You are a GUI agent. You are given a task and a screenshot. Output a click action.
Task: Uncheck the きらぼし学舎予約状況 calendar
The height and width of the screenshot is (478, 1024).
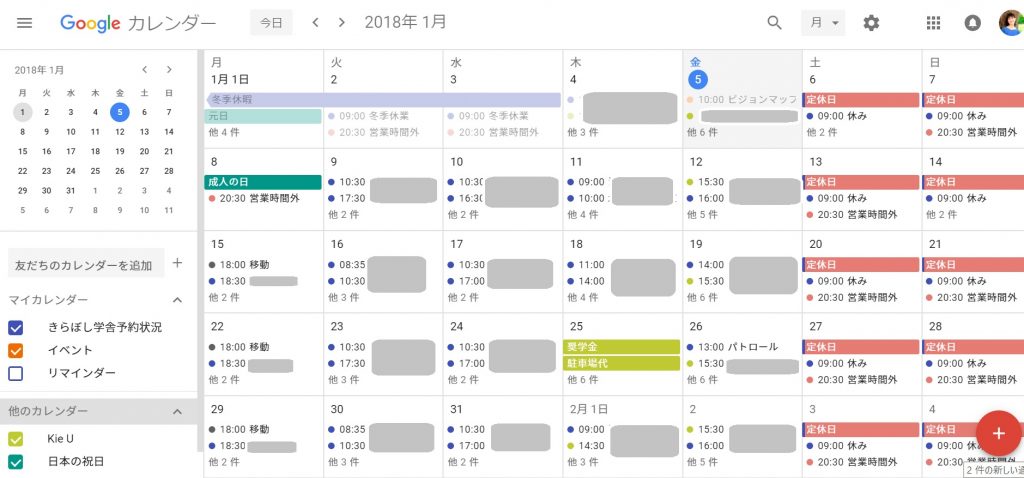16,327
